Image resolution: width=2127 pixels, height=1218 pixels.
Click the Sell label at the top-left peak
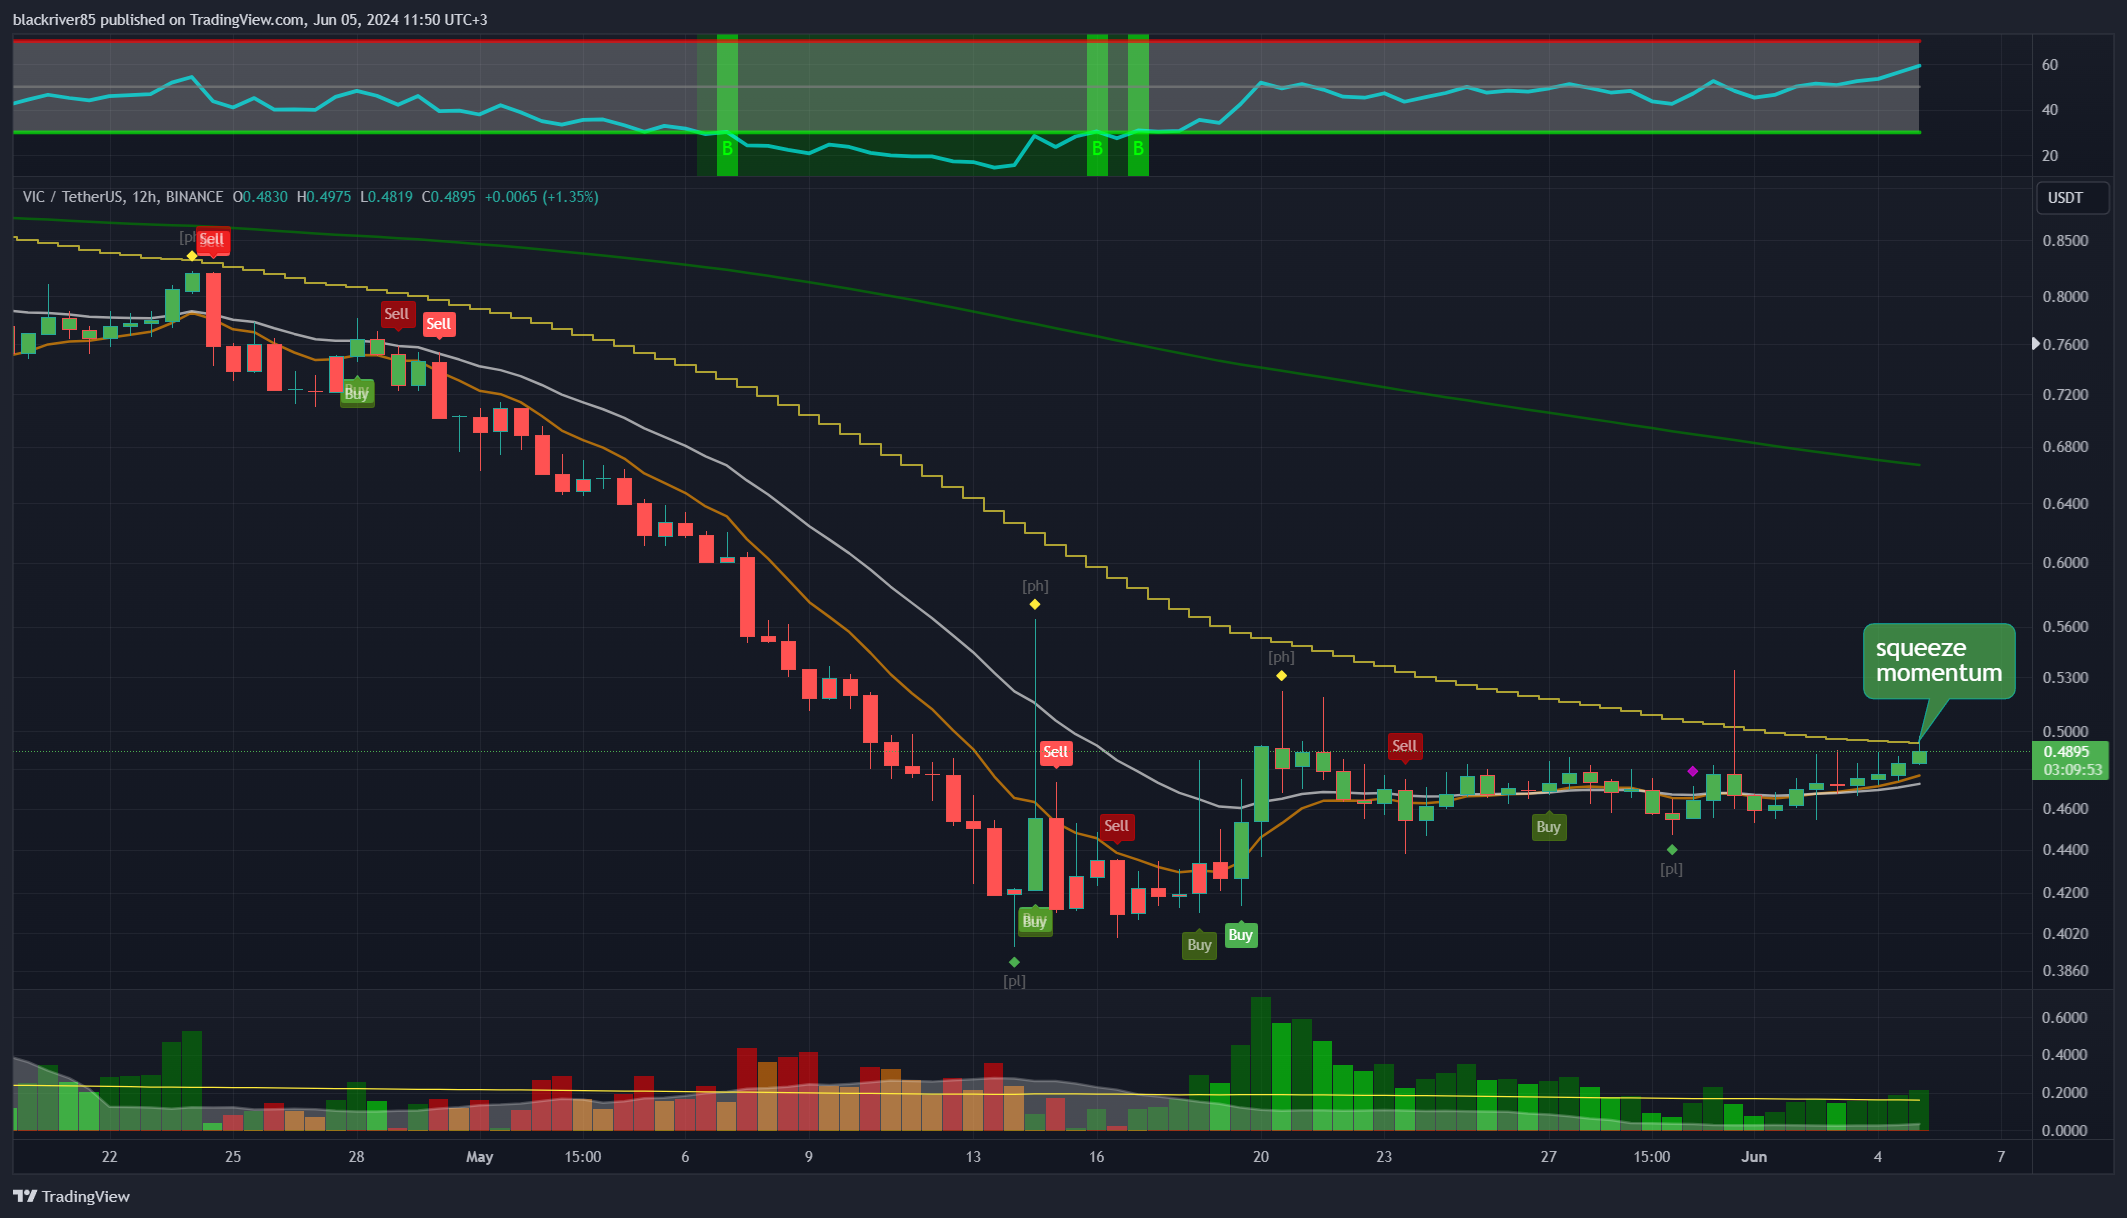212,240
